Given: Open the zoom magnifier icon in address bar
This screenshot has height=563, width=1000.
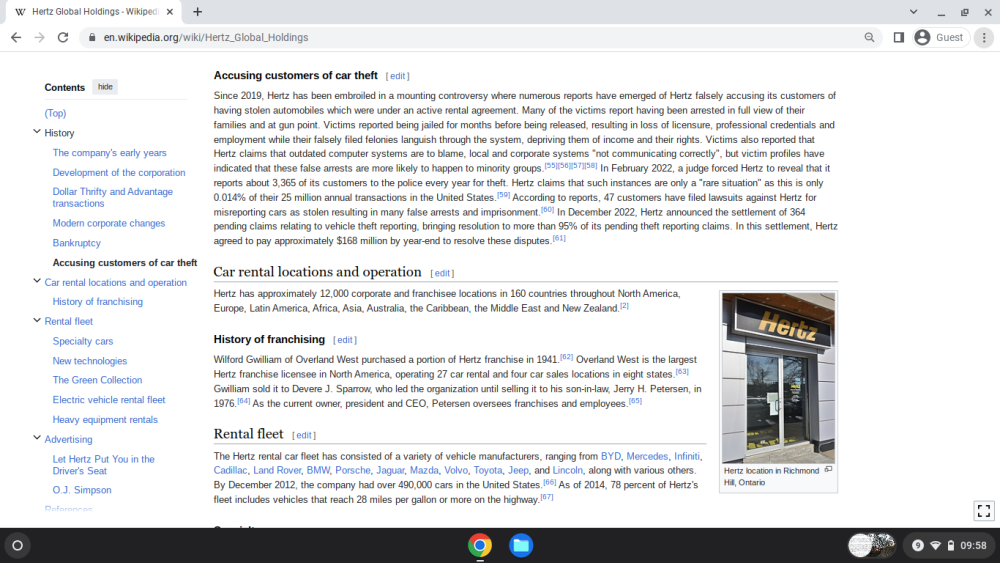Looking at the screenshot, I should click(x=869, y=38).
